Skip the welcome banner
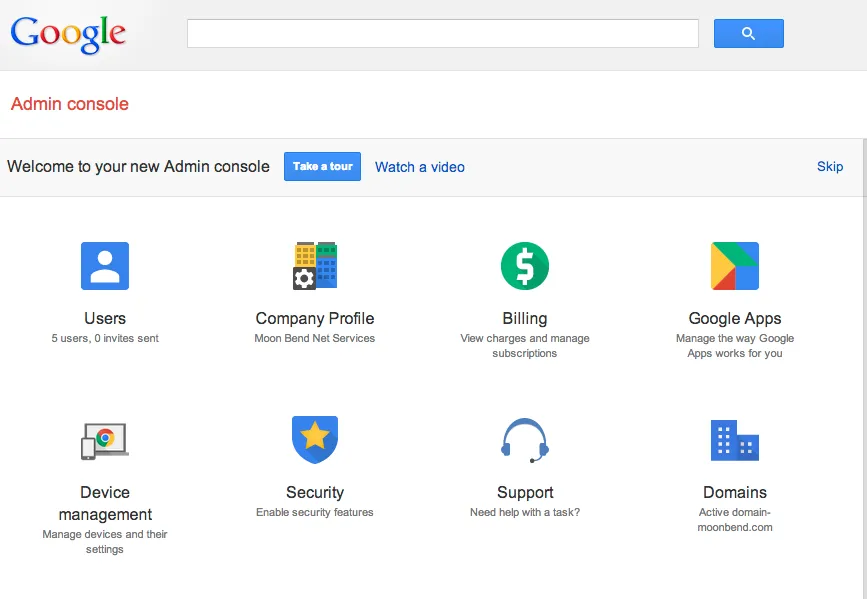 point(830,166)
